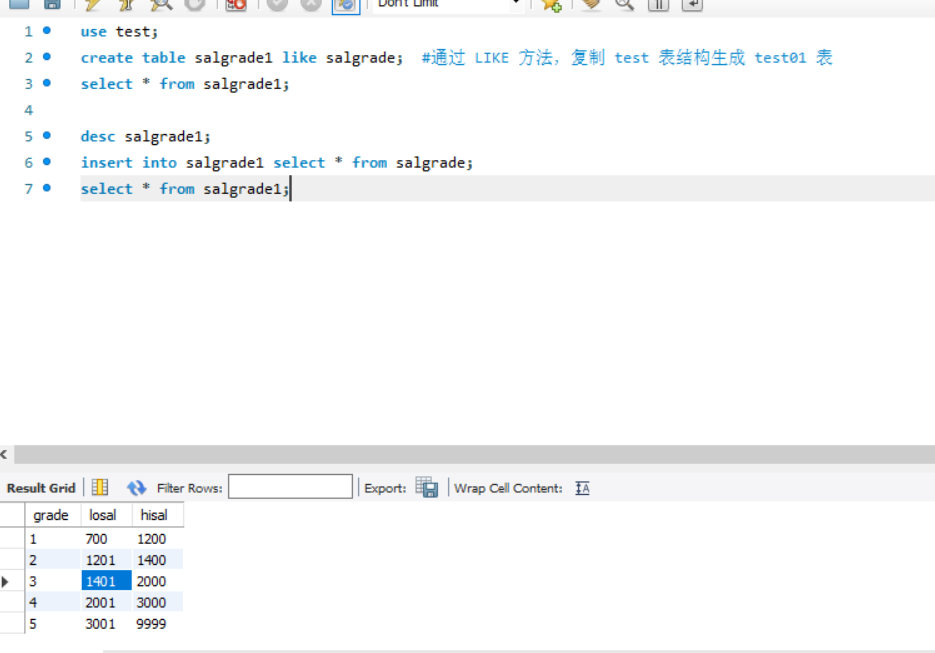The width and height of the screenshot is (935, 653).
Task: Select the losal cell 1201
Action: point(106,561)
